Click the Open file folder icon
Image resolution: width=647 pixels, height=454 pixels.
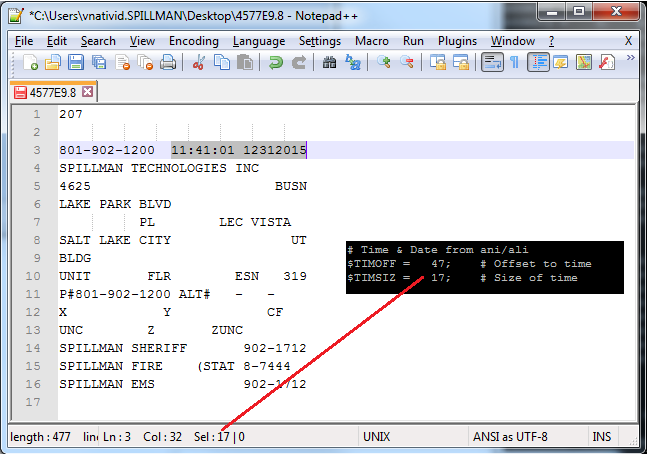[53, 63]
